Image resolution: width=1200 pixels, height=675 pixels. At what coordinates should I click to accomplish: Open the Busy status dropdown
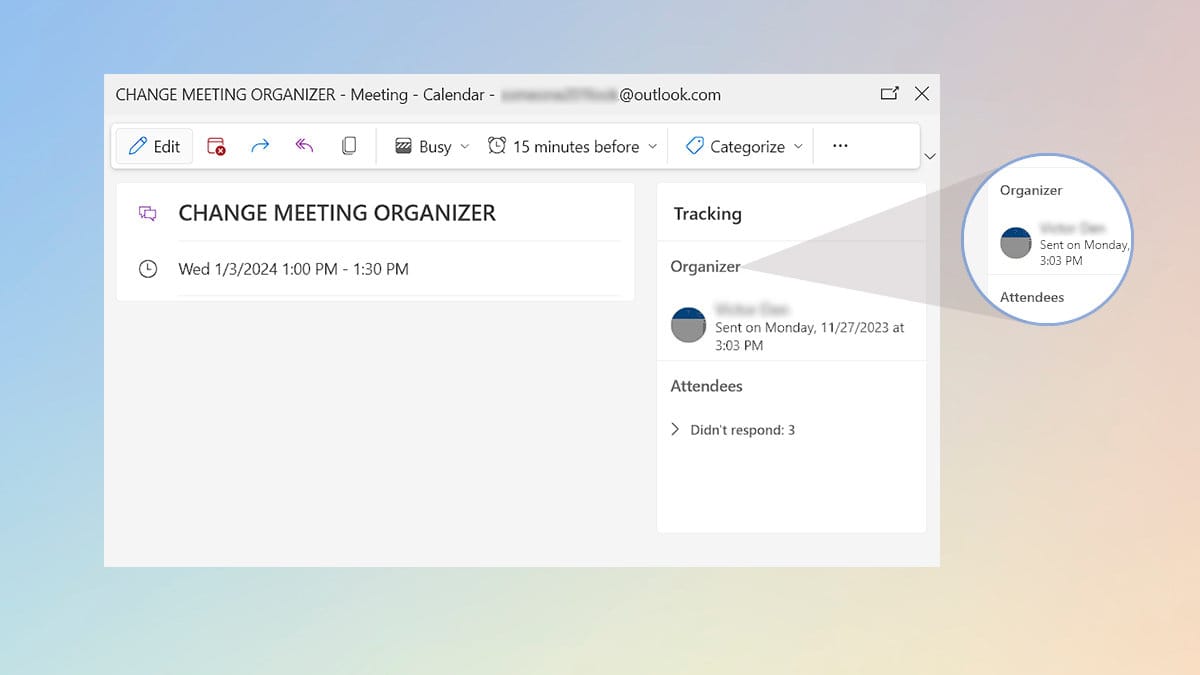point(431,146)
